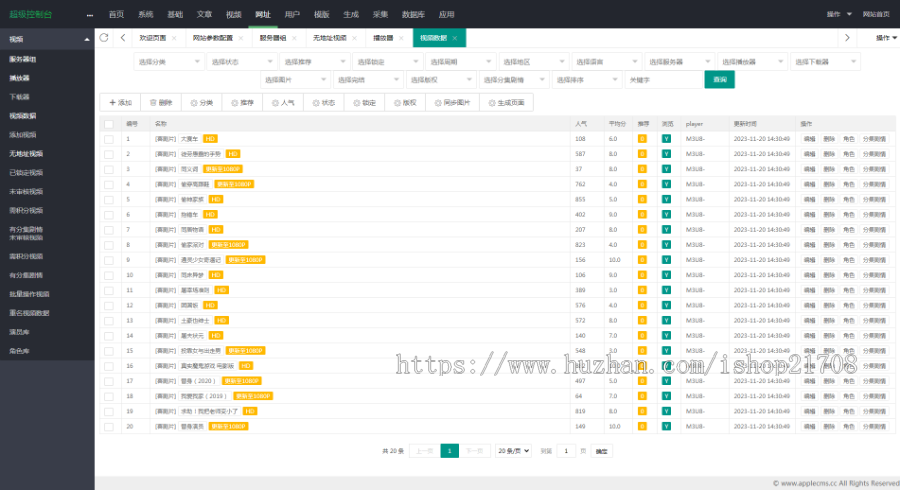Viewport: 900px width, 490px height.
Task: Click the gear 生成页面 button
Action: [506, 103]
